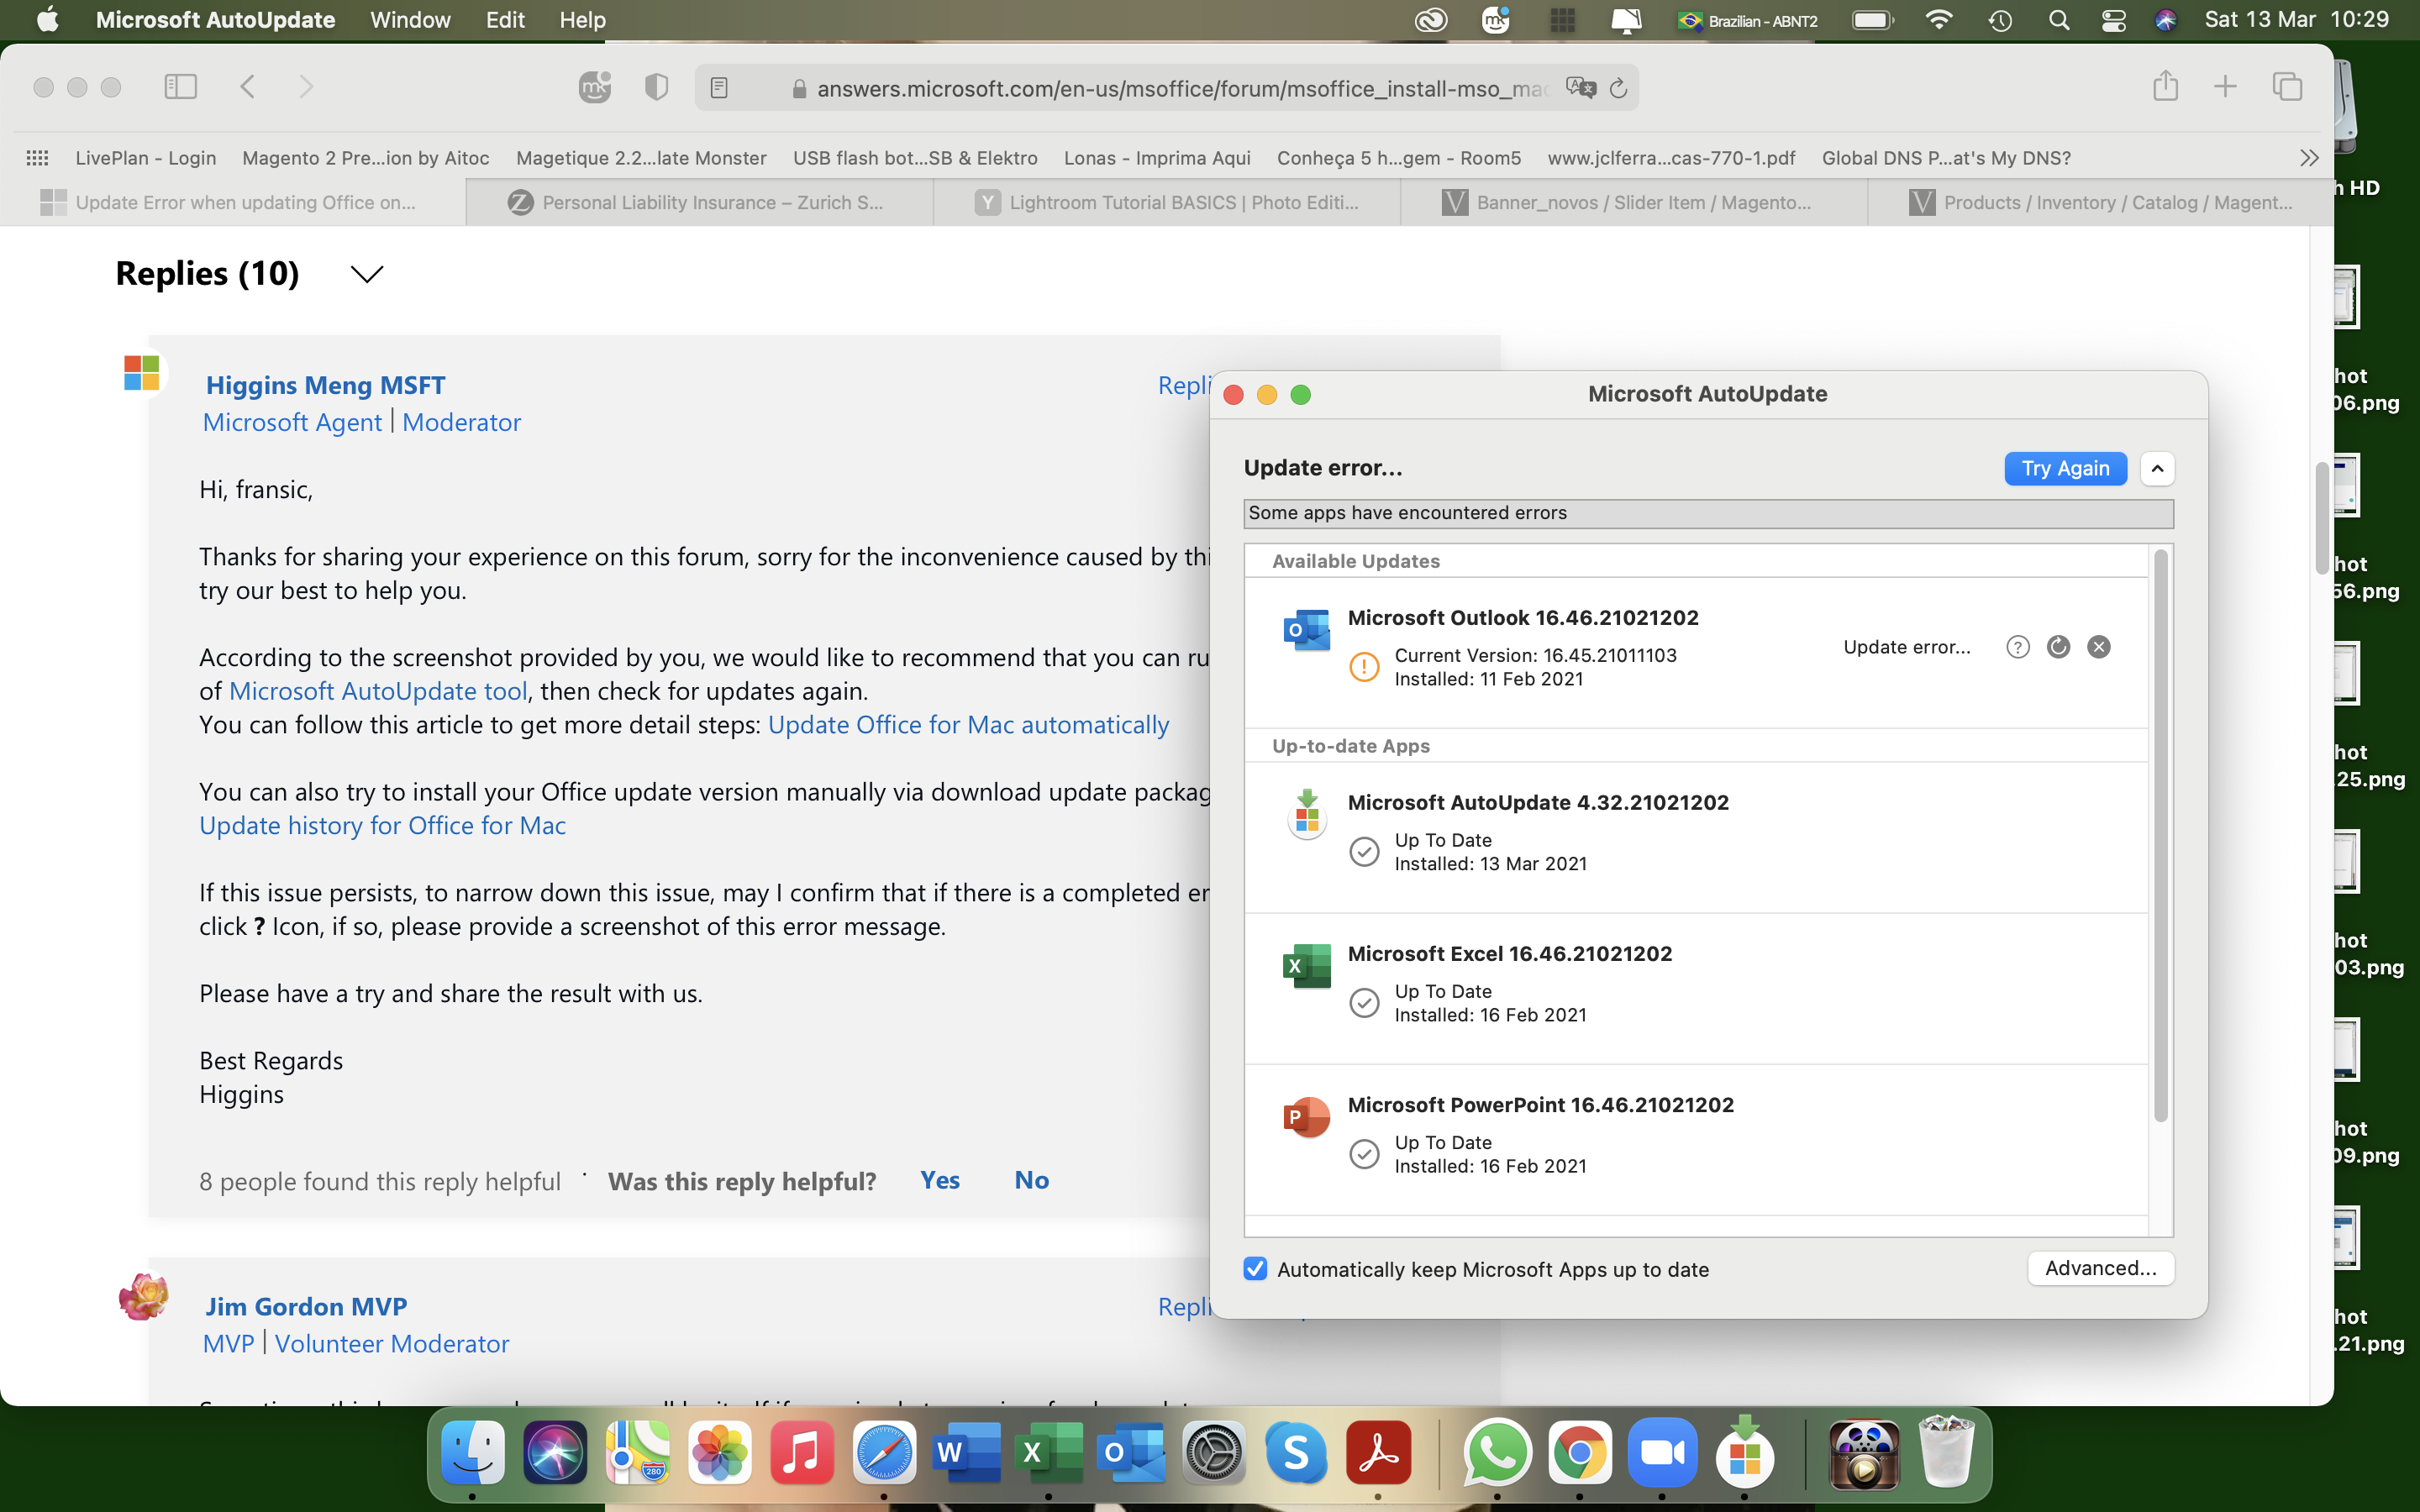Open the Window menu

click(x=410, y=20)
